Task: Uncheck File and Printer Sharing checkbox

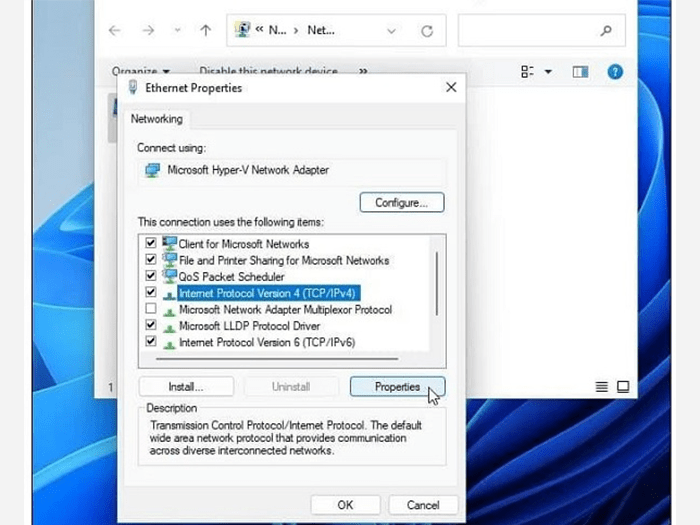Action: [x=151, y=259]
